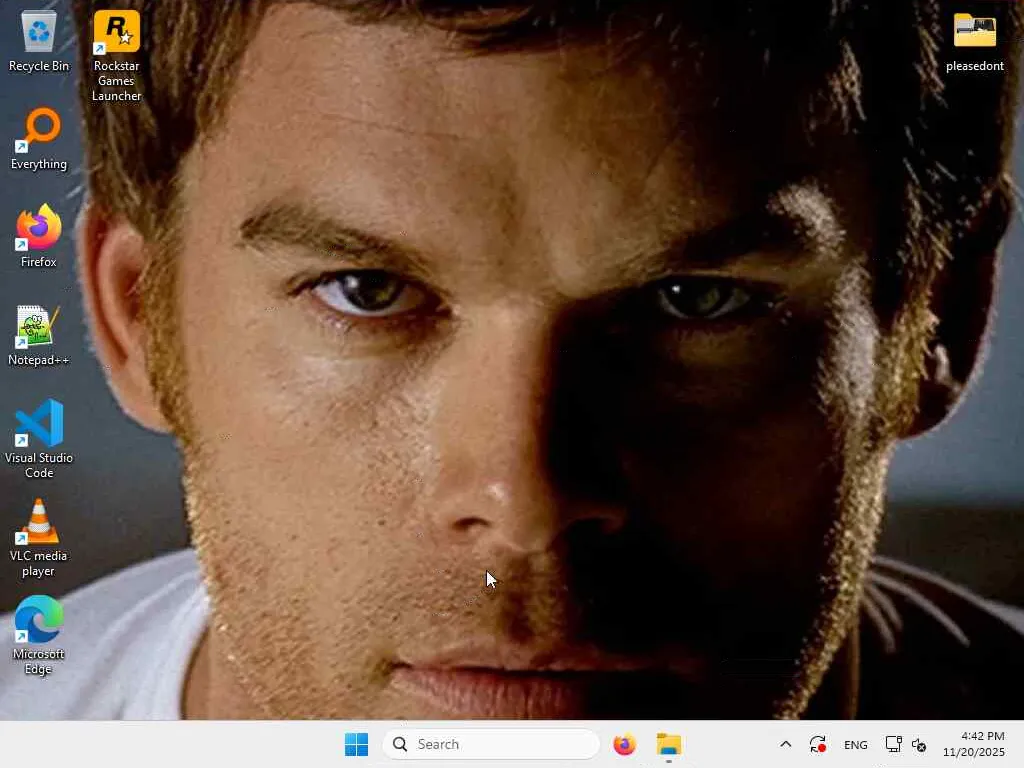
Task: Select the Recycle Bin desktop icon
Action: point(39,40)
